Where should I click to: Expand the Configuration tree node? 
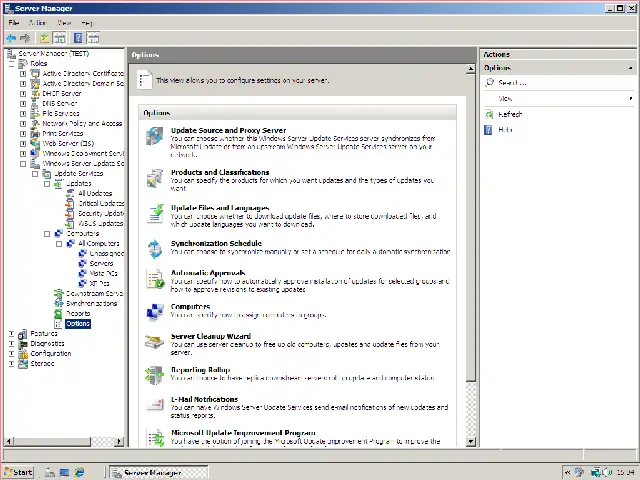(x=11, y=353)
